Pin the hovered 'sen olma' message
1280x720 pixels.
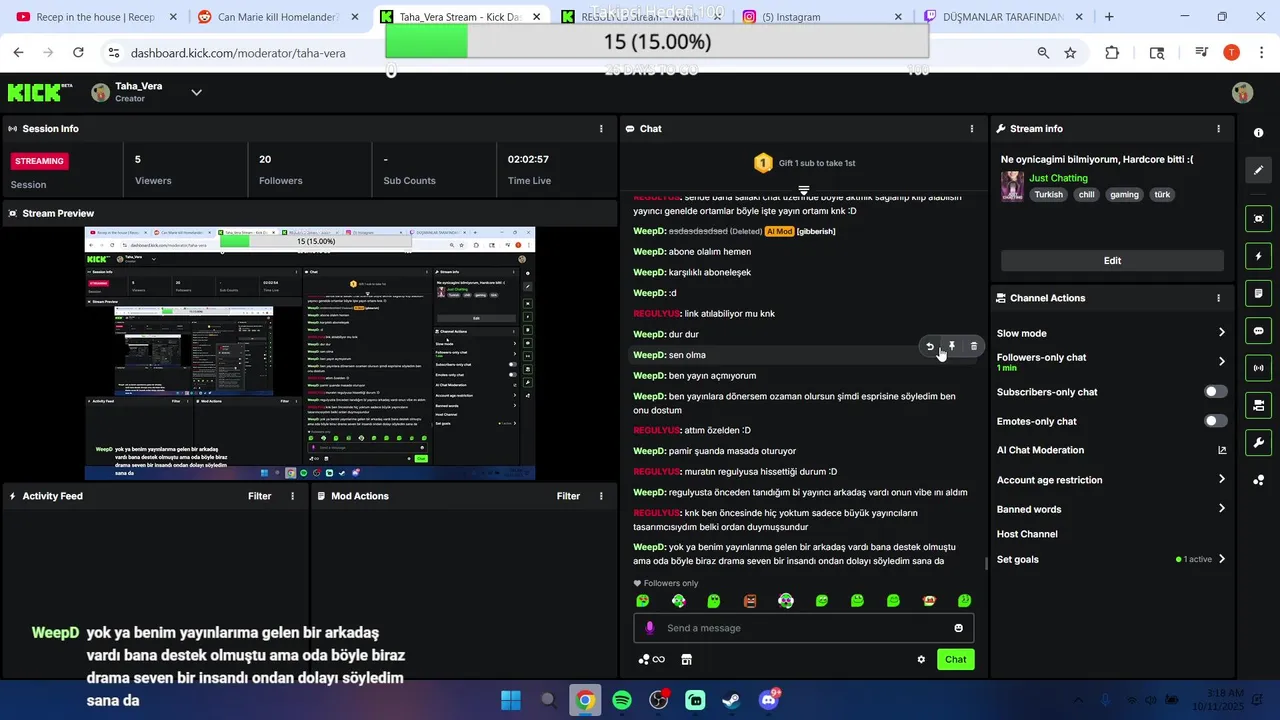[x=952, y=346]
